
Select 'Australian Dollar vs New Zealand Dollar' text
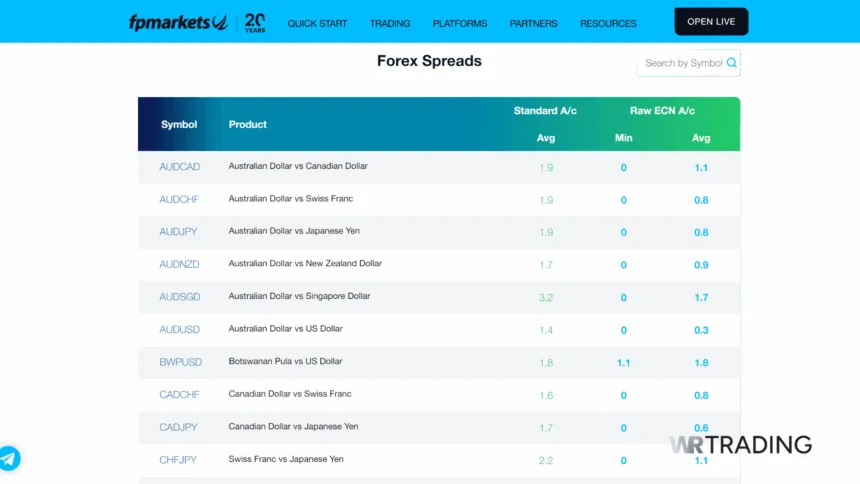tap(305, 263)
